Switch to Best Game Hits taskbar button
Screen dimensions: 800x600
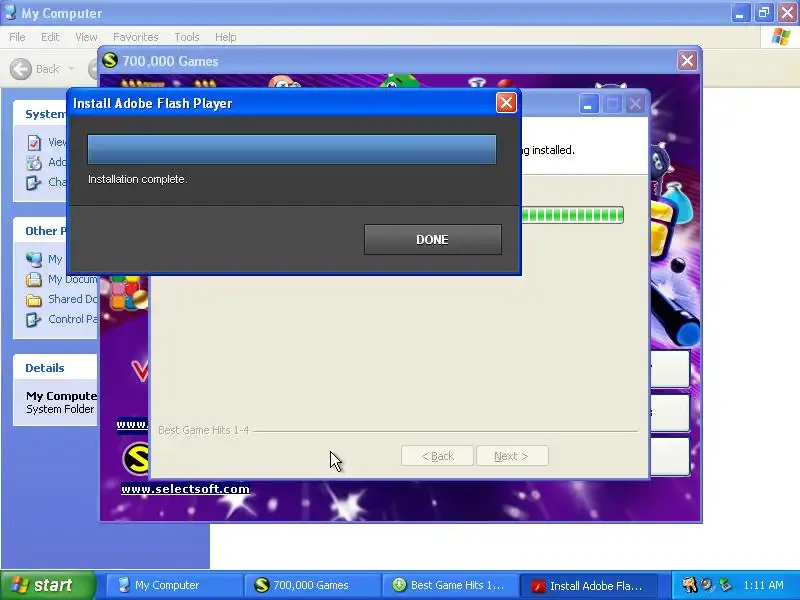pyautogui.click(x=449, y=585)
